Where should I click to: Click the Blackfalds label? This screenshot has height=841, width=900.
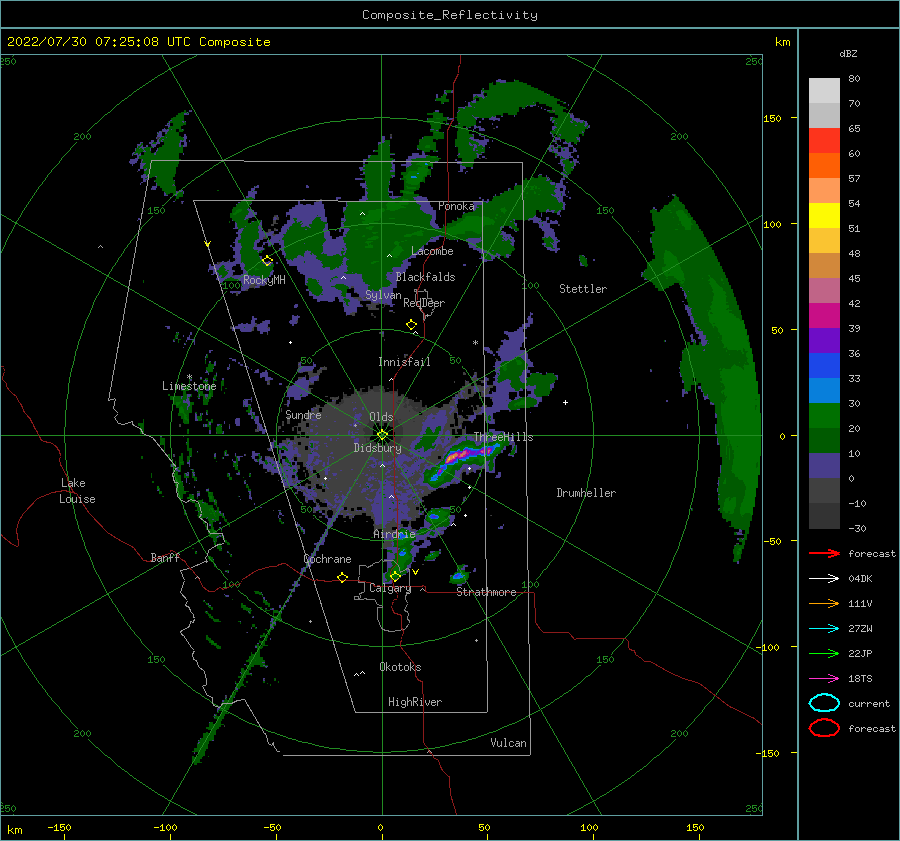pyautogui.click(x=425, y=277)
